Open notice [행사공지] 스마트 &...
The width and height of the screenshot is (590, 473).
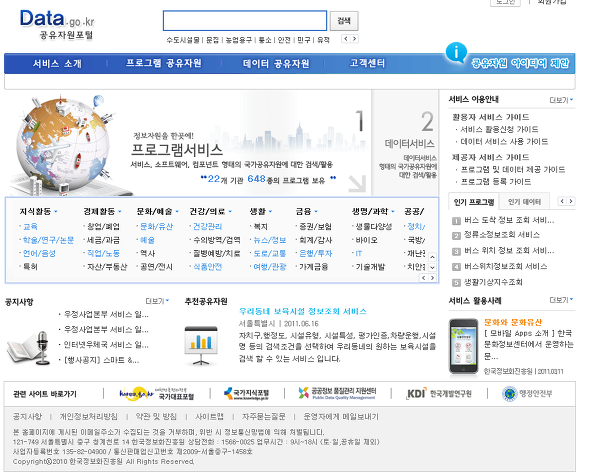[x=102, y=360]
